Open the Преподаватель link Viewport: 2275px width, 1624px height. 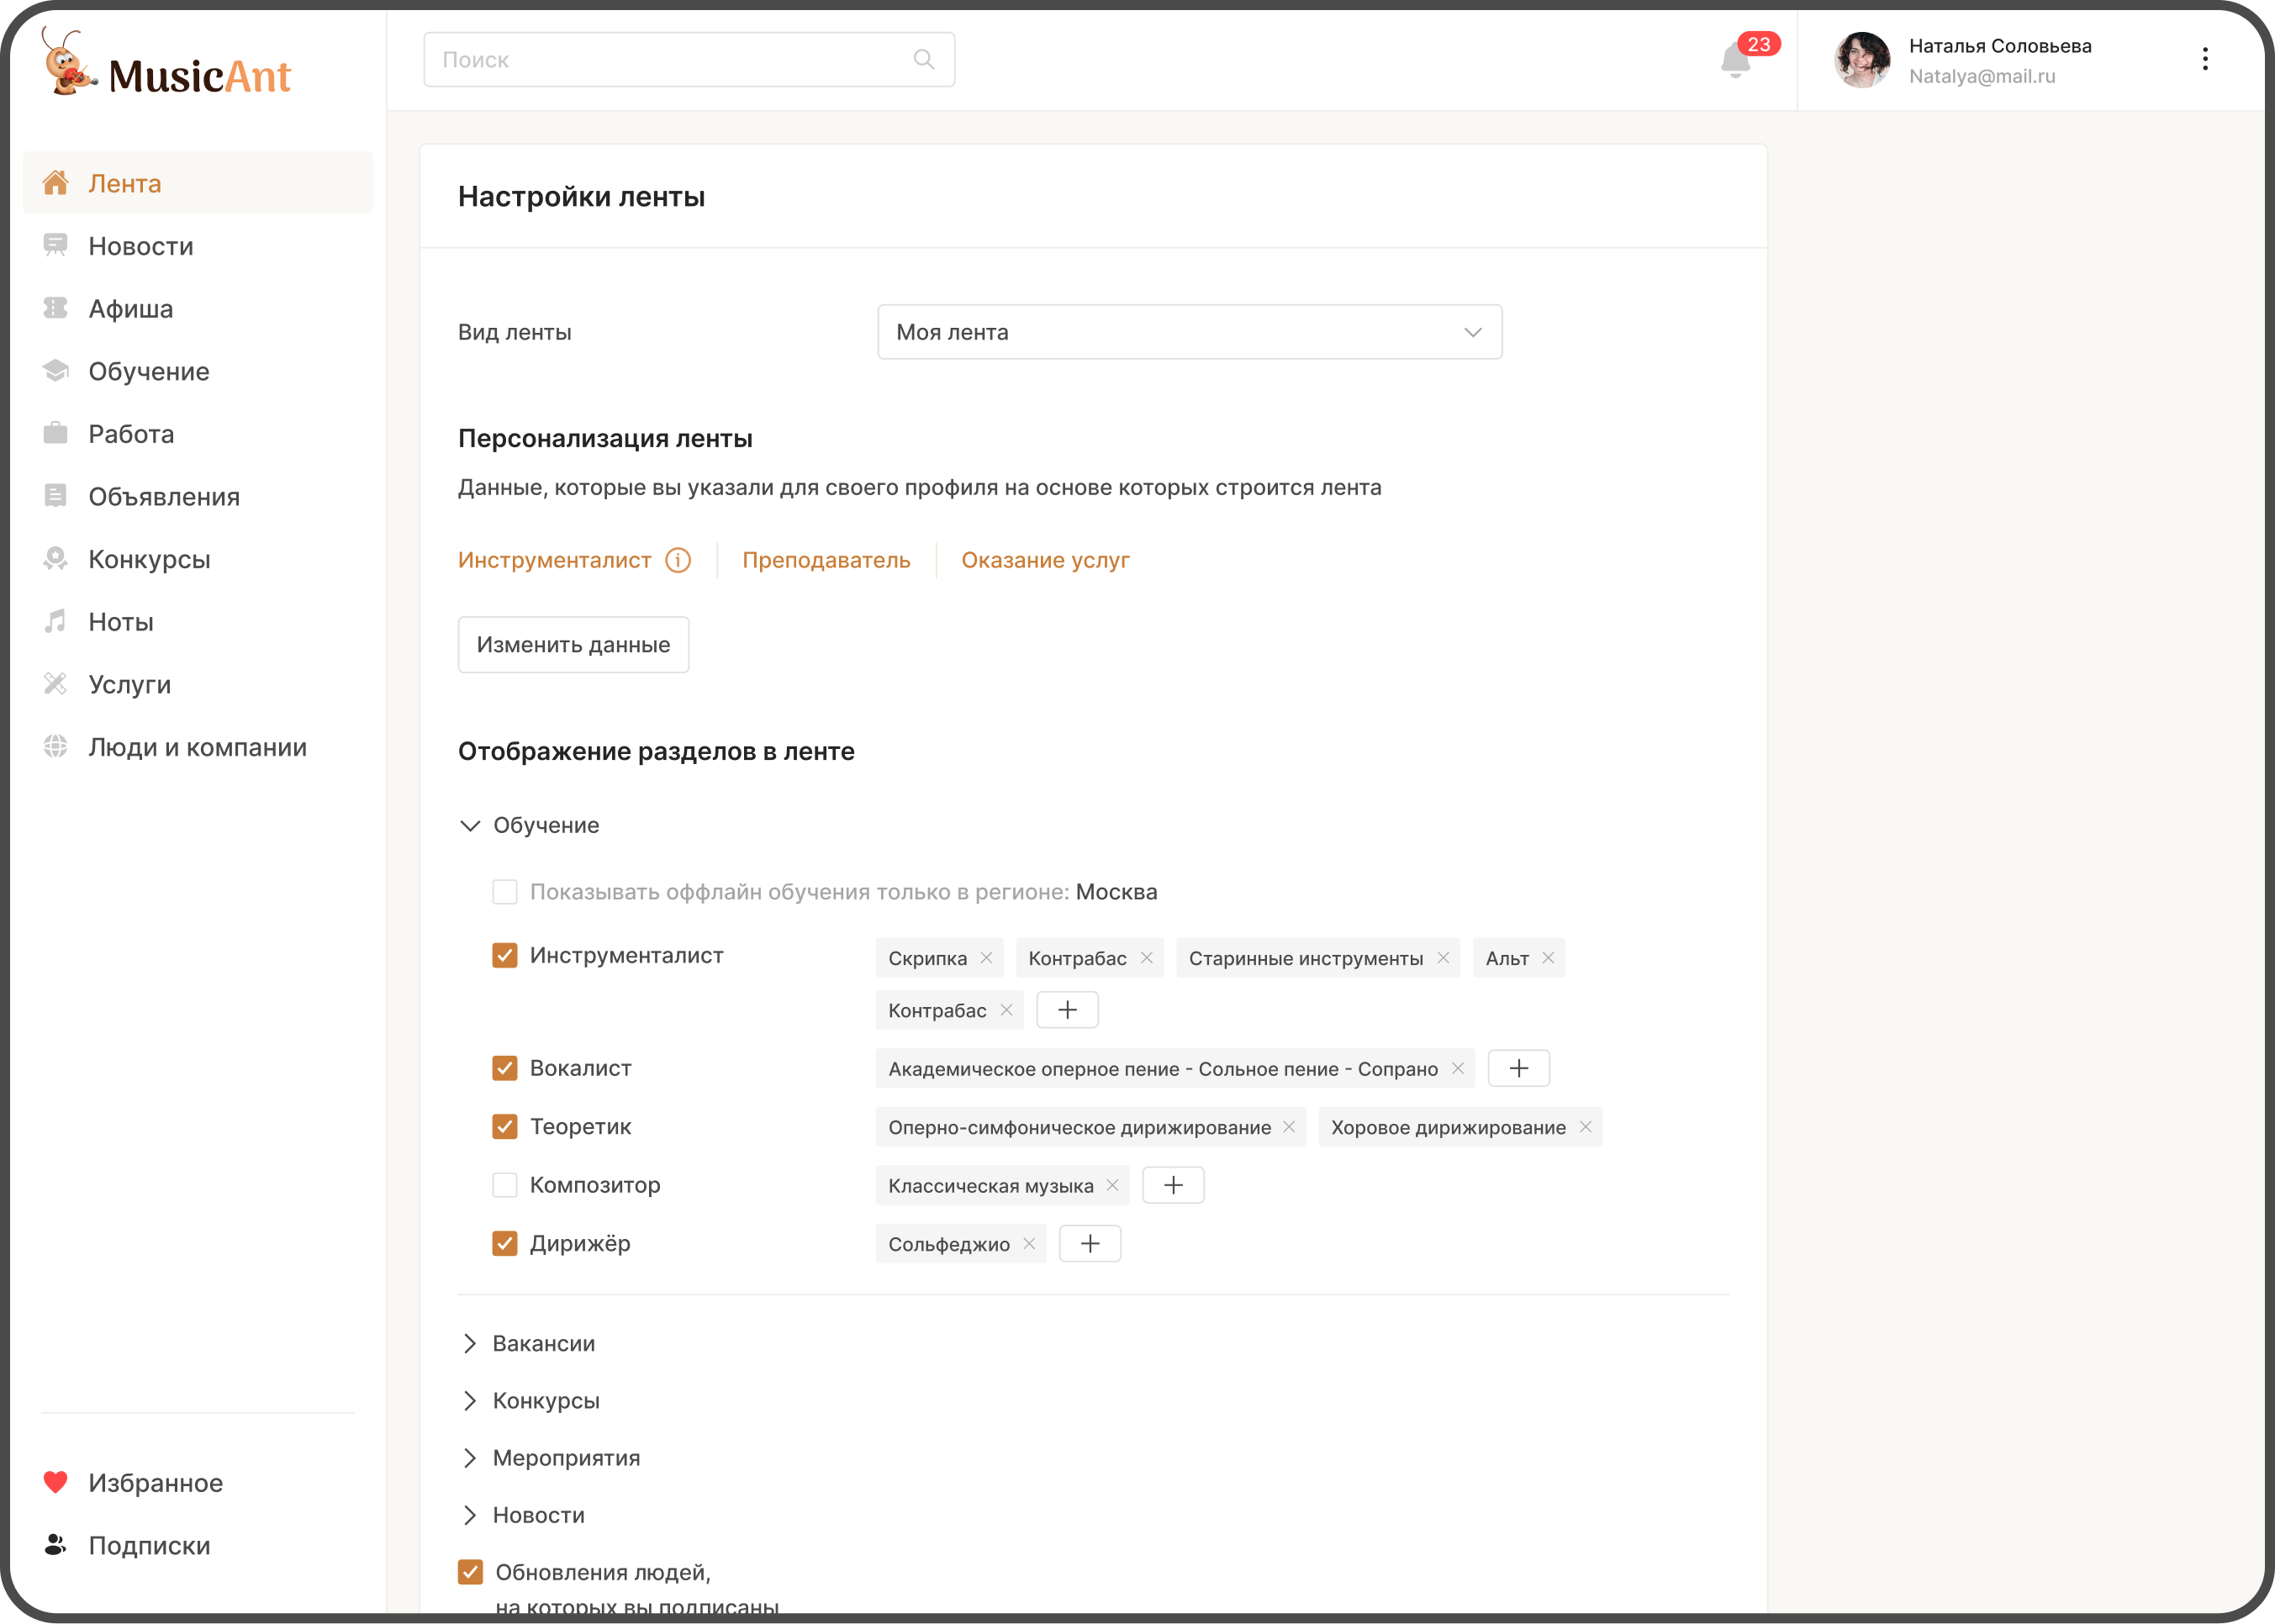click(826, 560)
